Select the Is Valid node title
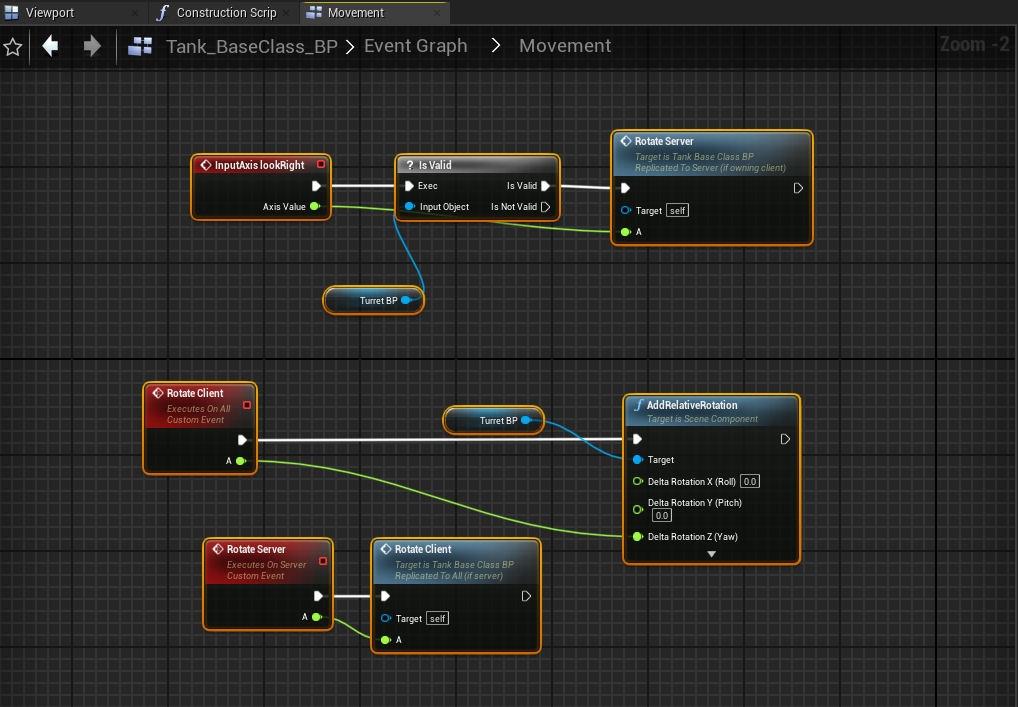Image resolution: width=1018 pixels, height=707 pixels. [x=434, y=165]
